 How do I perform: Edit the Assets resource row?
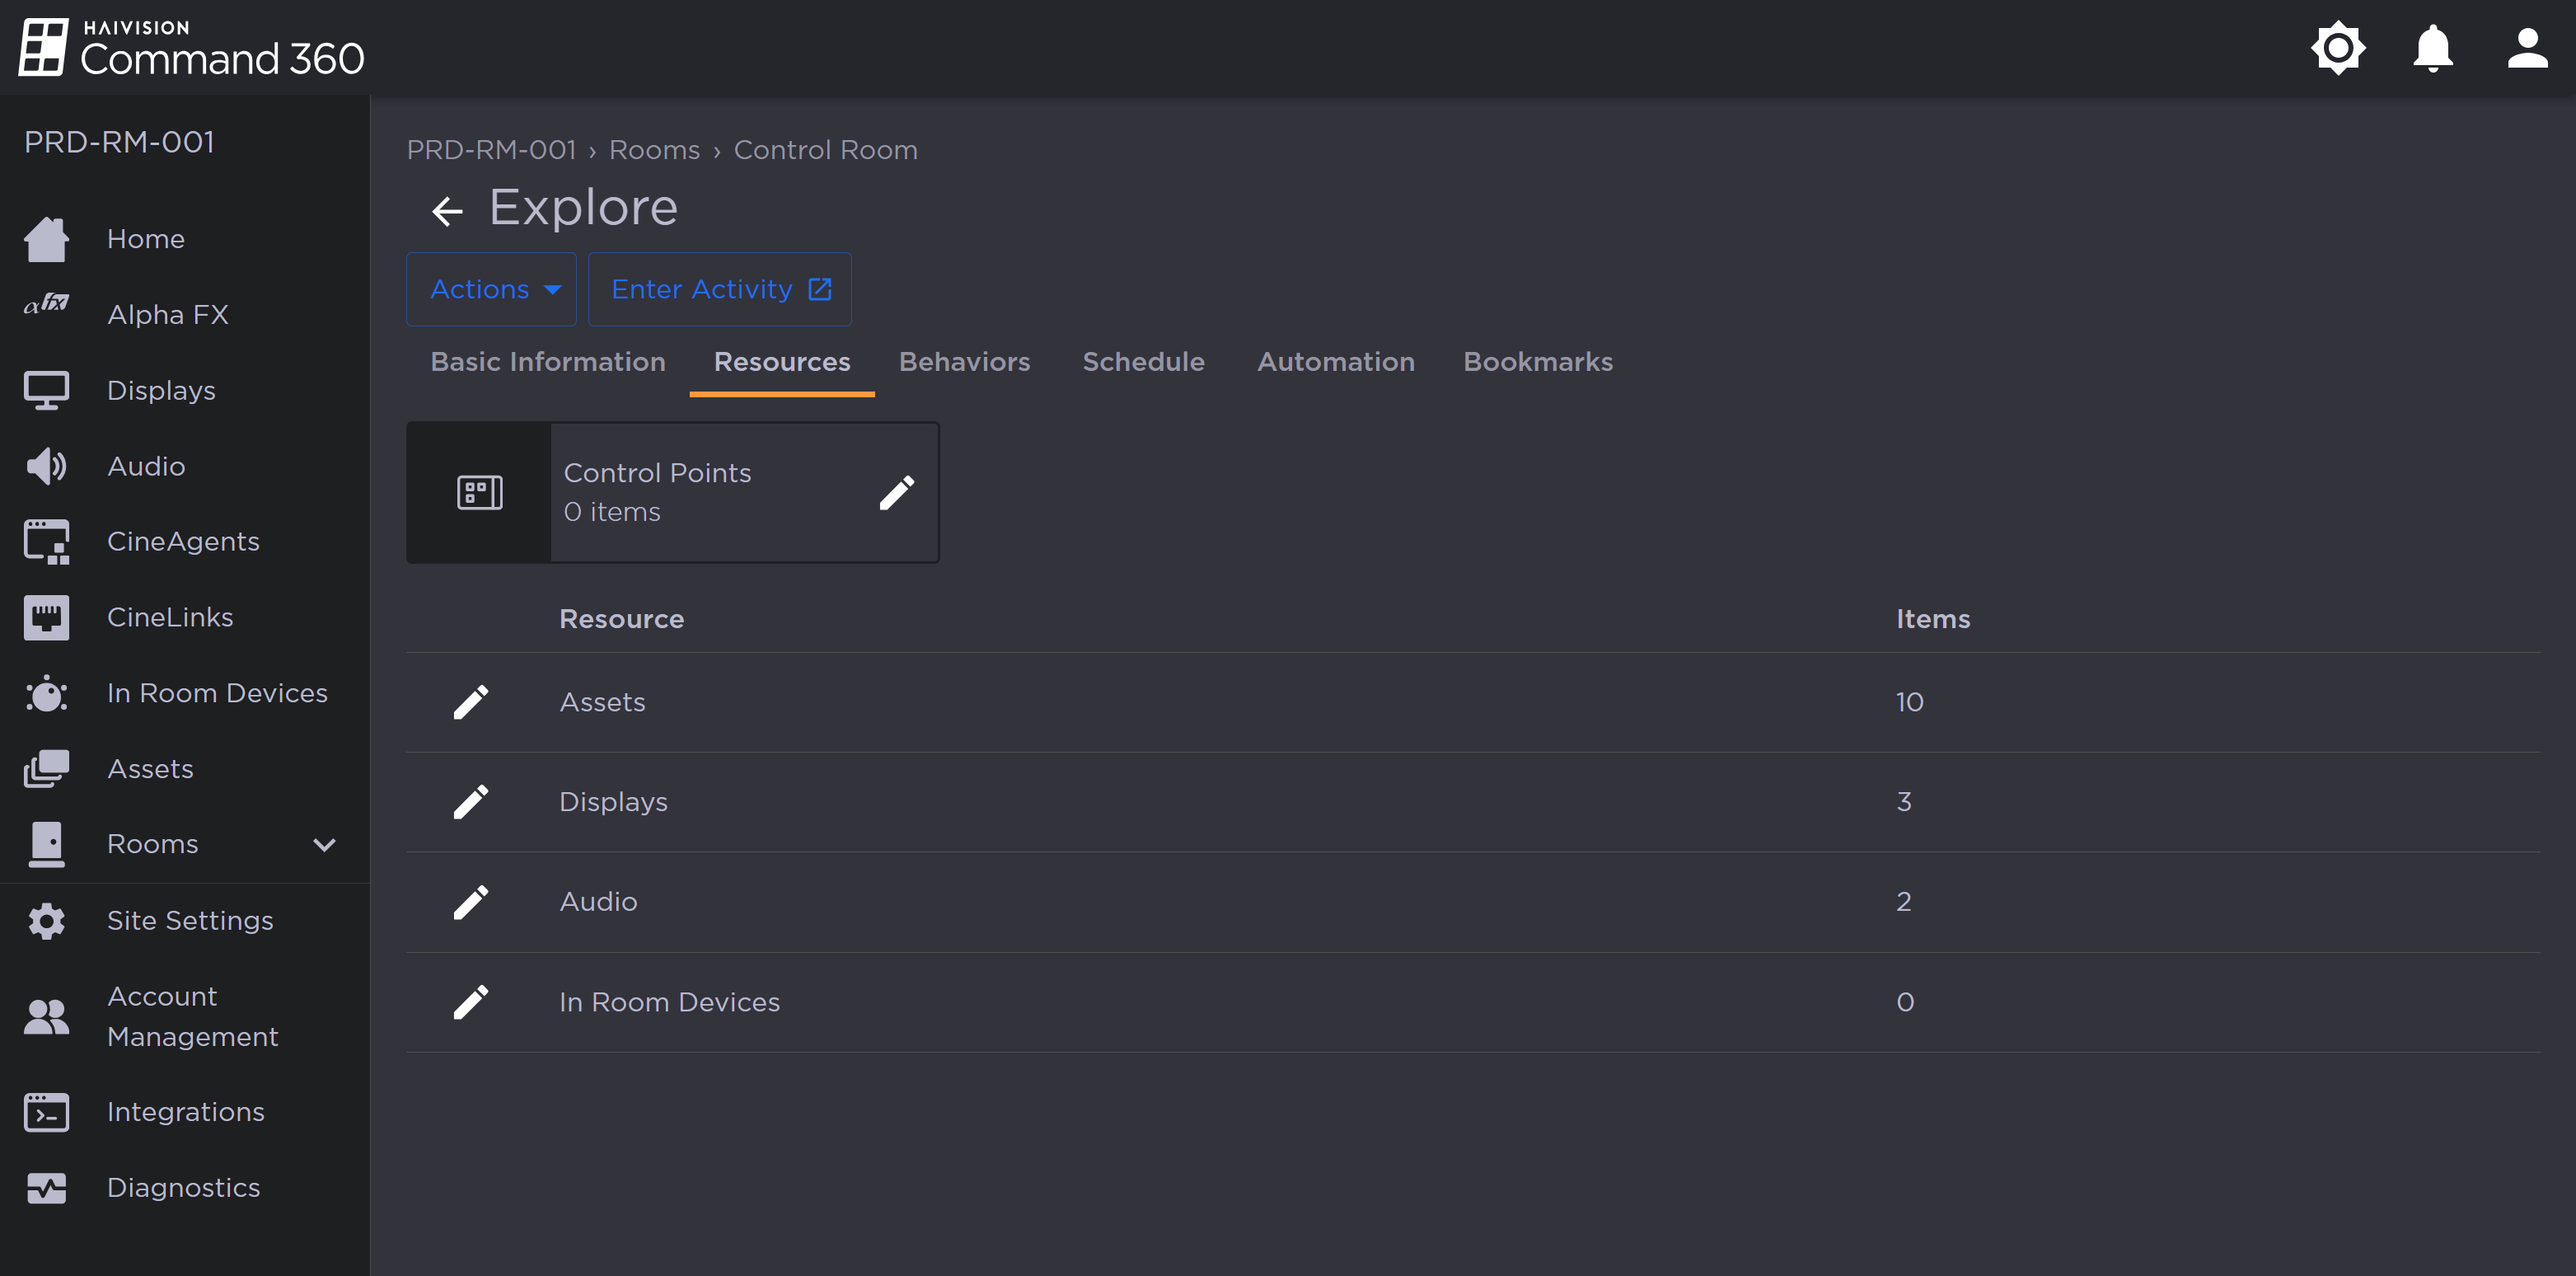[471, 702]
